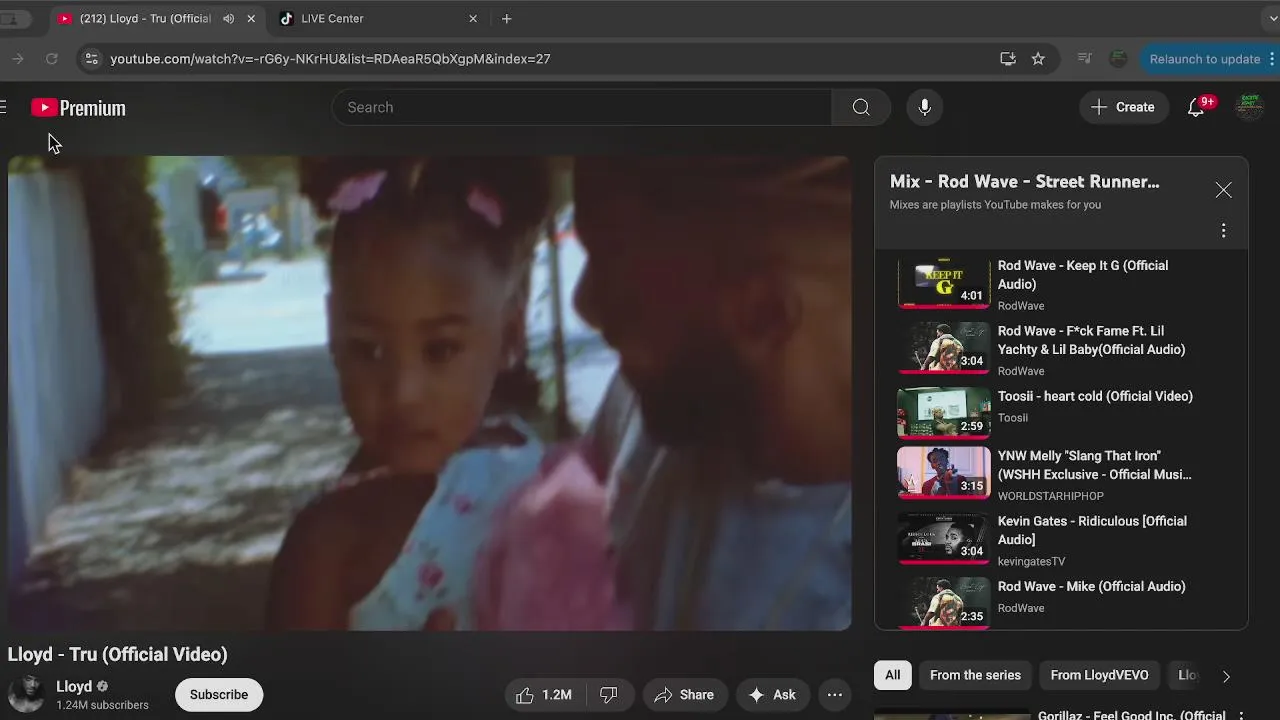Play Toosii - heart cold video
Screen dimensions: 1280x720
click(x=1060, y=412)
